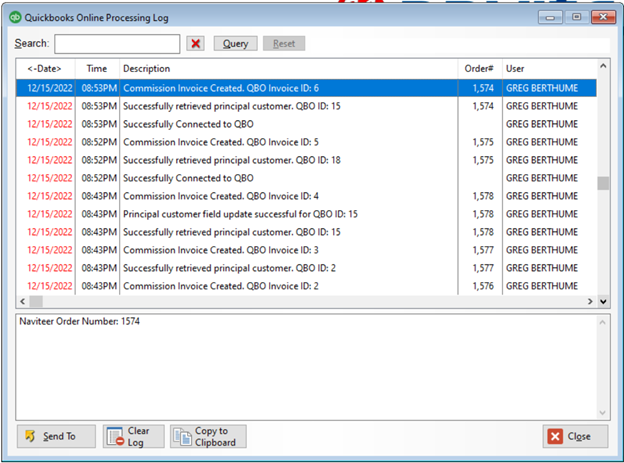The height and width of the screenshot is (463, 624).
Task: Select the 08:43PM row 'Successfully retrieved principal customer. QBO ID: 15'
Action: [x=306, y=232]
